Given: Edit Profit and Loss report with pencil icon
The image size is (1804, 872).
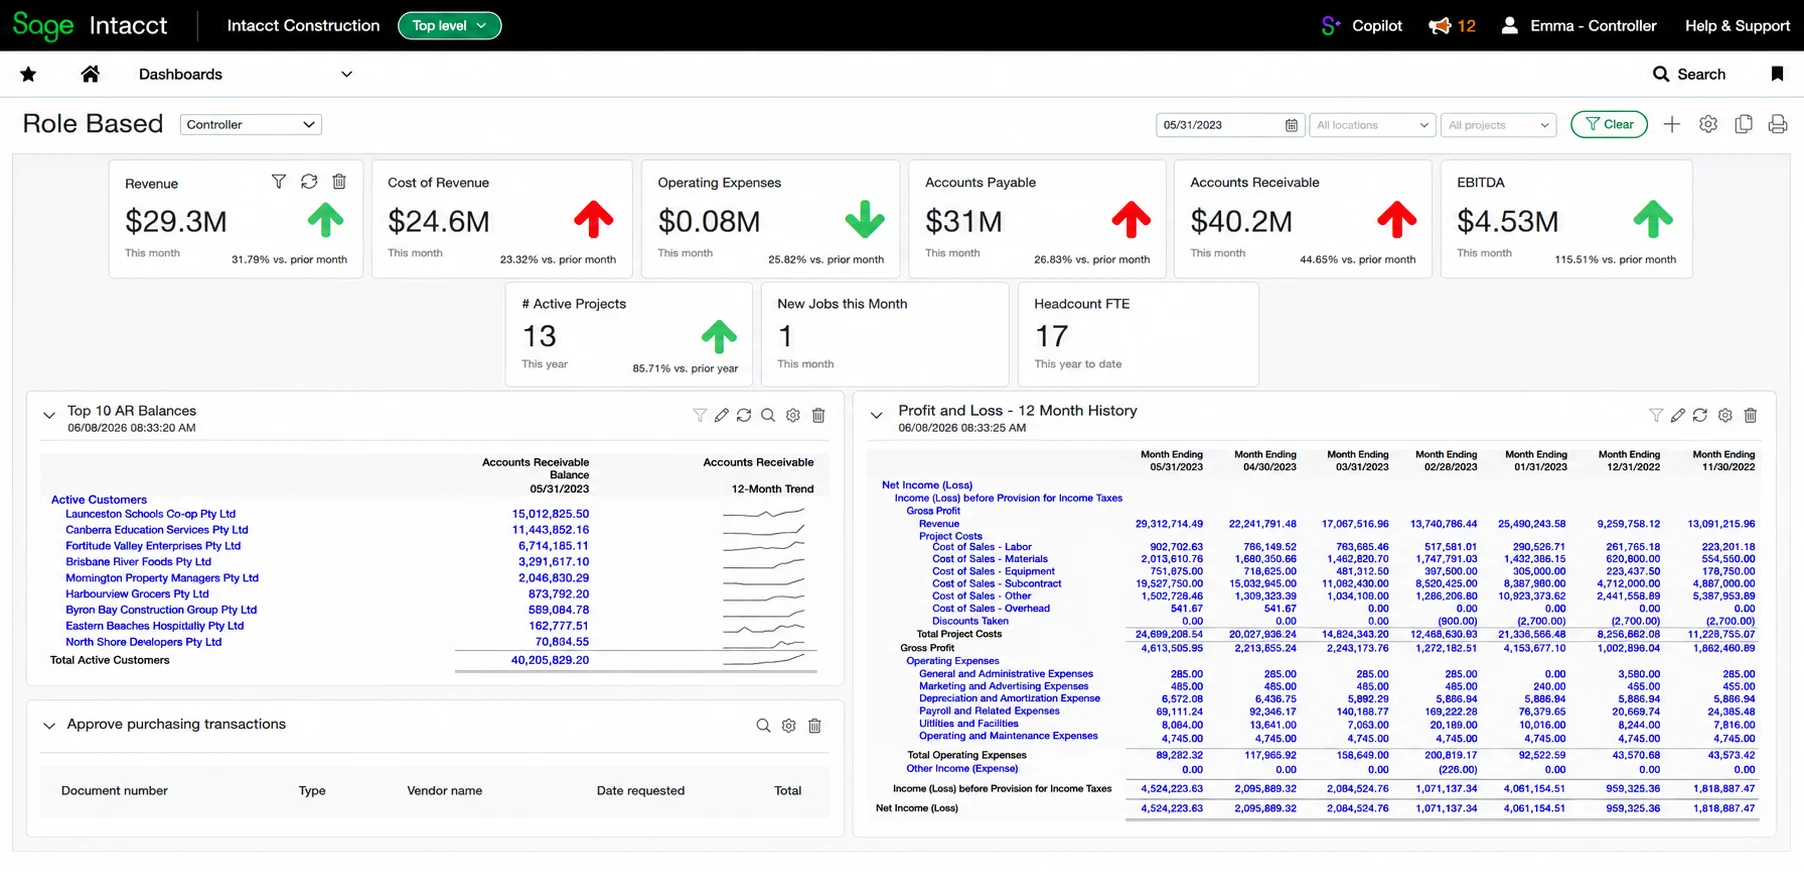Looking at the screenshot, I should [x=1678, y=415].
